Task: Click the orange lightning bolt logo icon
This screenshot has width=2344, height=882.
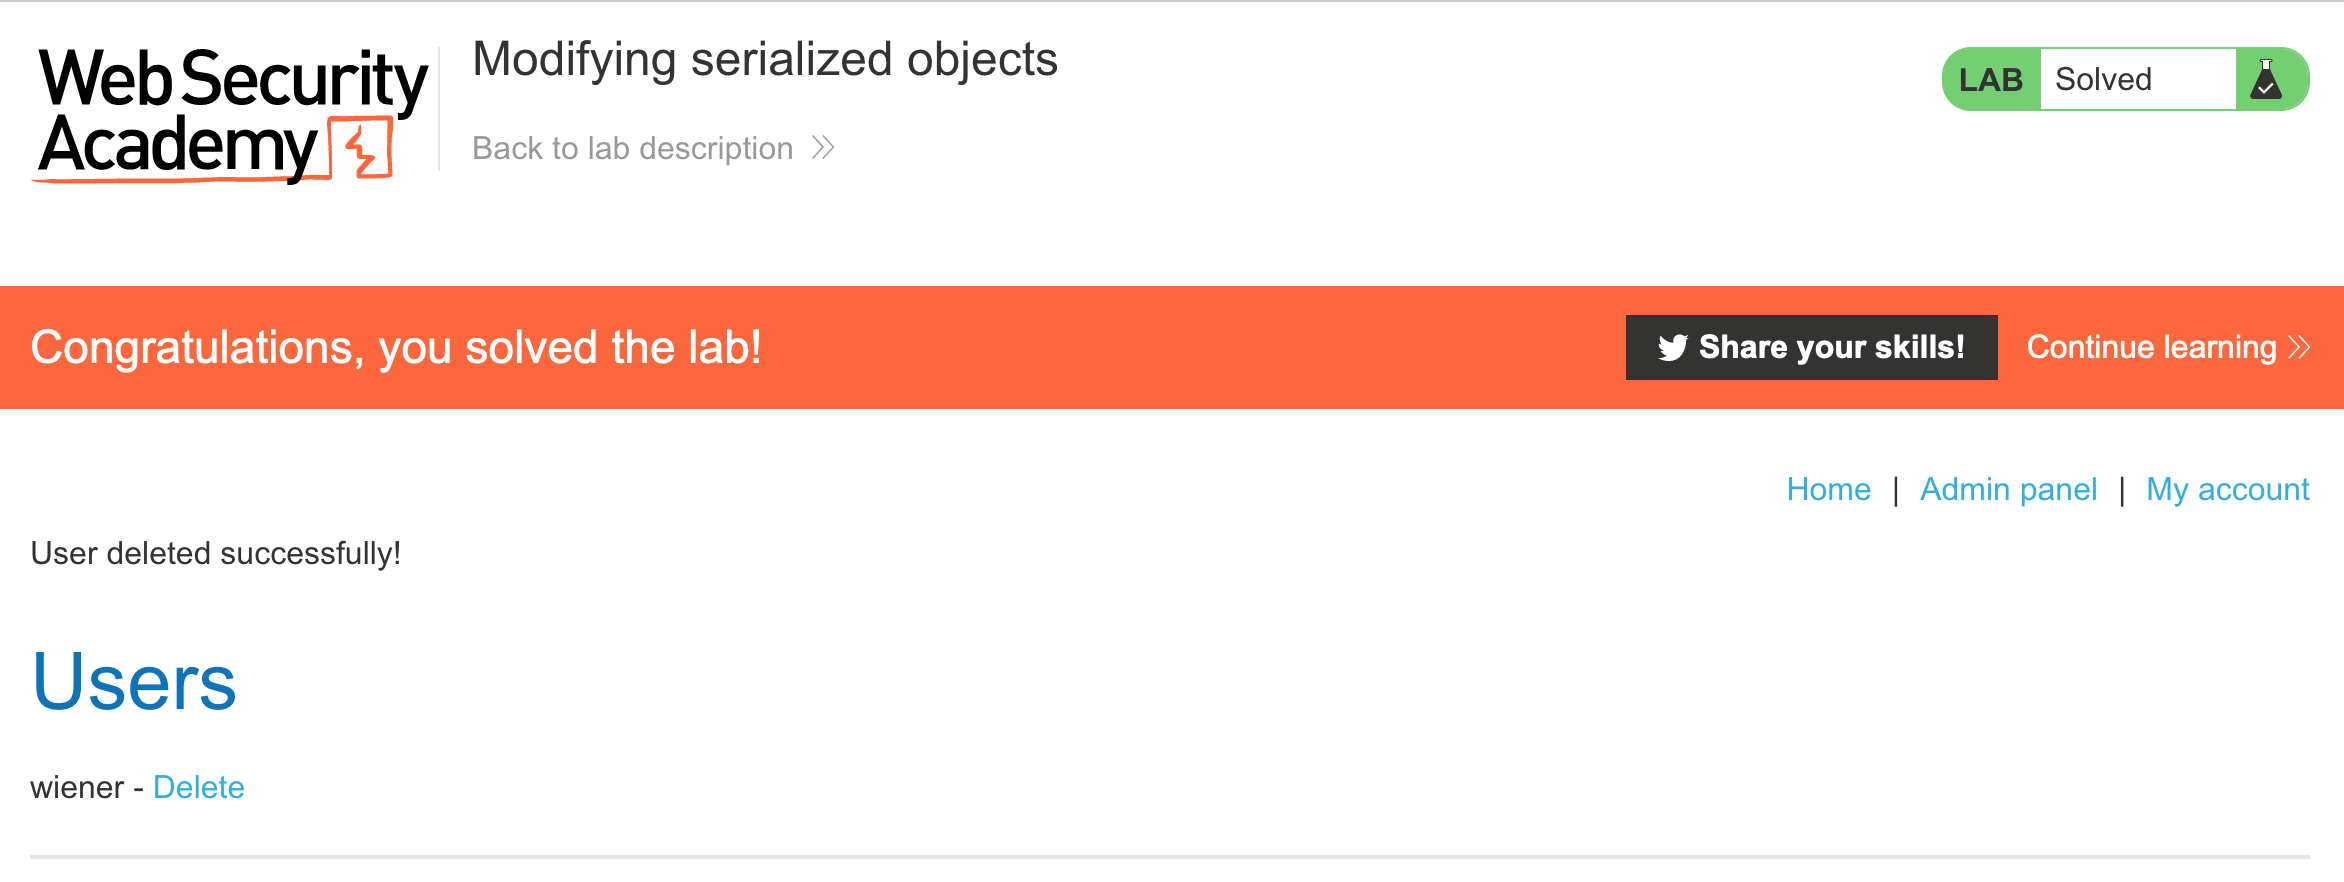Action: pos(364,150)
